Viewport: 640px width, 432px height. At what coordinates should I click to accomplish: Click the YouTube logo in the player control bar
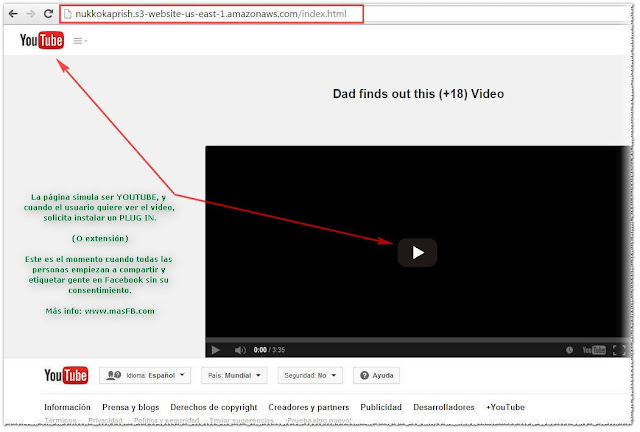coord(594,350)
